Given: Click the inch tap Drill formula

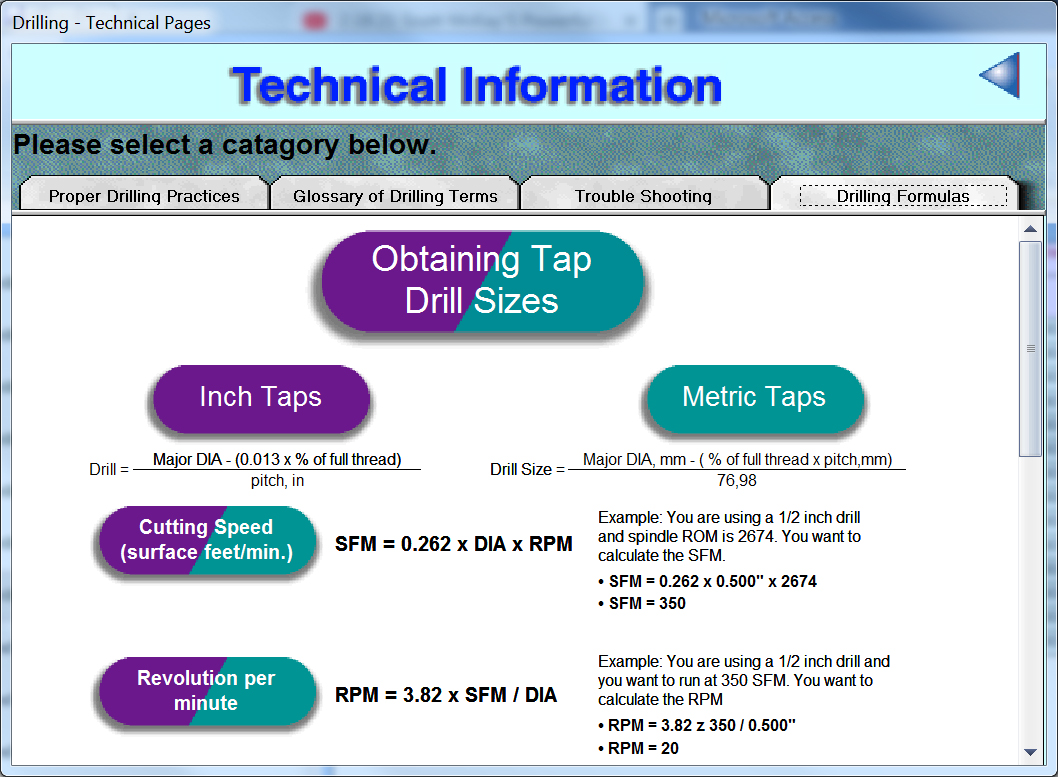Looking at the screenshot, I should pyautogui.click(x=255, y=469).
